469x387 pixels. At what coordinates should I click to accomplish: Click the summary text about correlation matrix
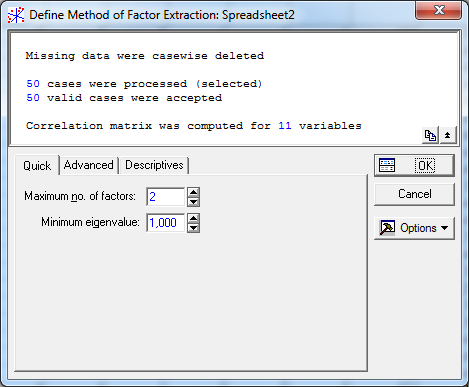(194, 126)
